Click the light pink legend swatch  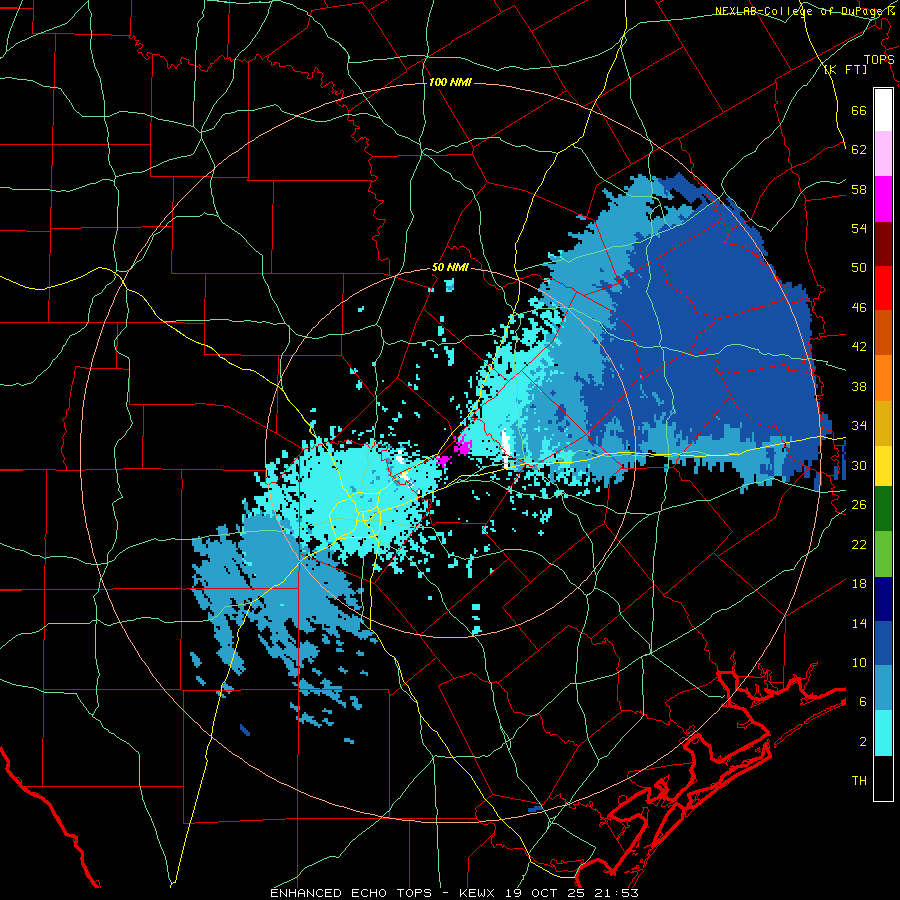tap(883, 153)
